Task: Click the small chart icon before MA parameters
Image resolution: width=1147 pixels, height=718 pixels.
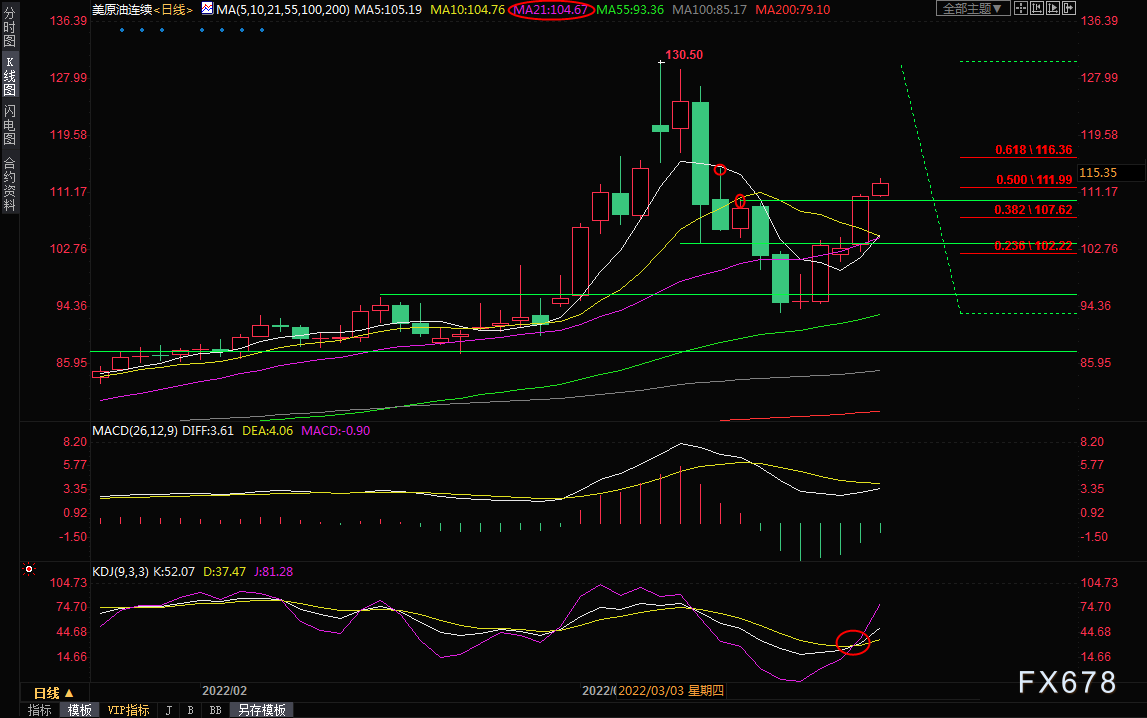Action: coord(208,9)
